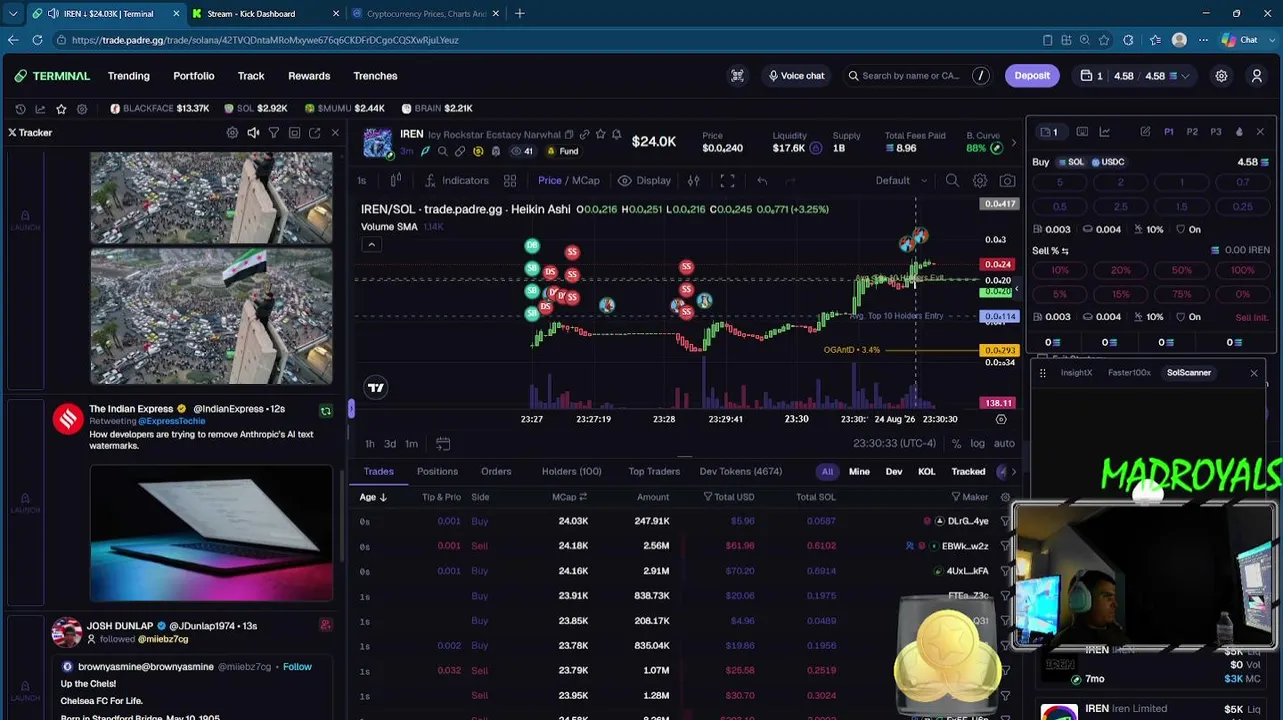Open chart settings gear
This screenshot has height=720, width=1283.
(980, 181)
